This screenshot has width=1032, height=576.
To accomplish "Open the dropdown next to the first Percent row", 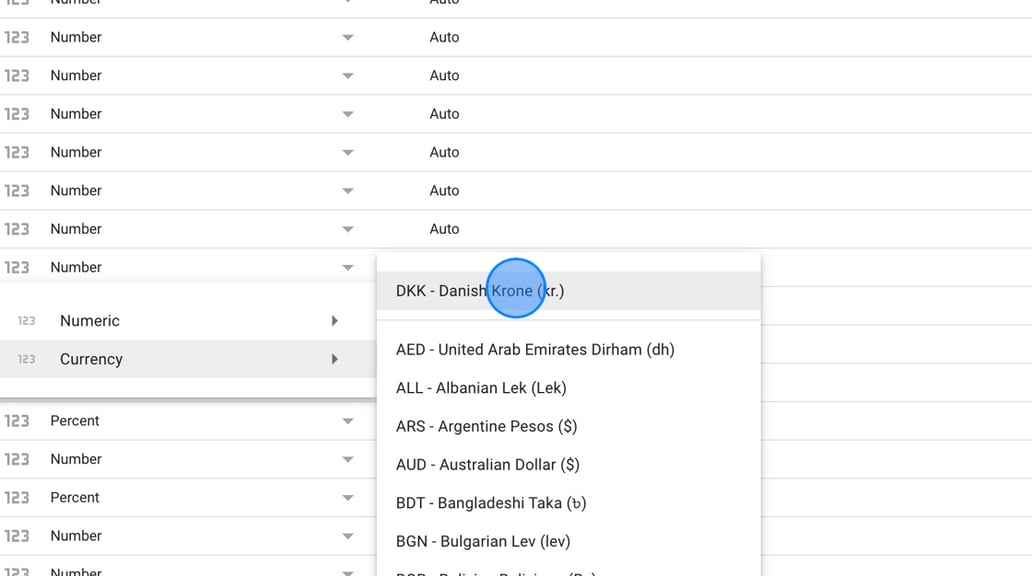I will pos(347,420).
